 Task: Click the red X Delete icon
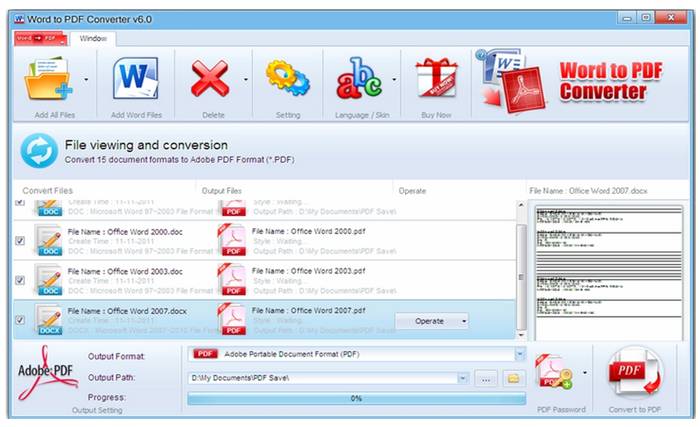(210, 79)
